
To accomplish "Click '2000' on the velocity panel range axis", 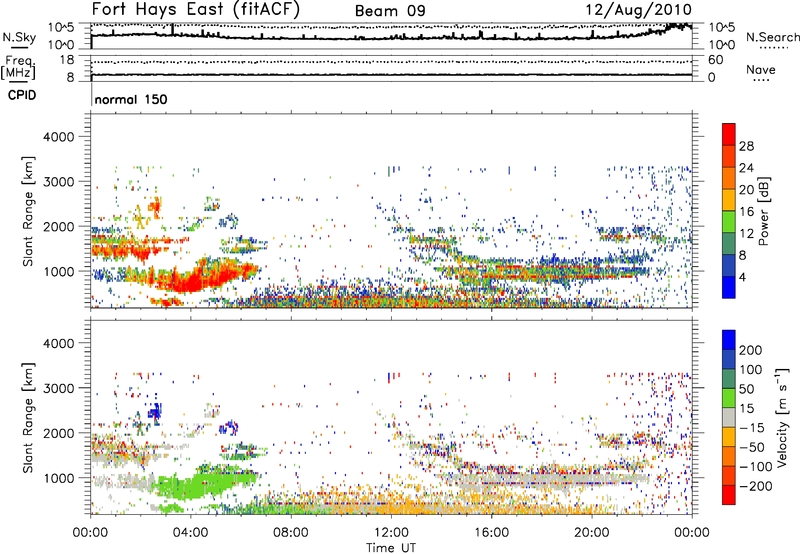I will 59,433.
